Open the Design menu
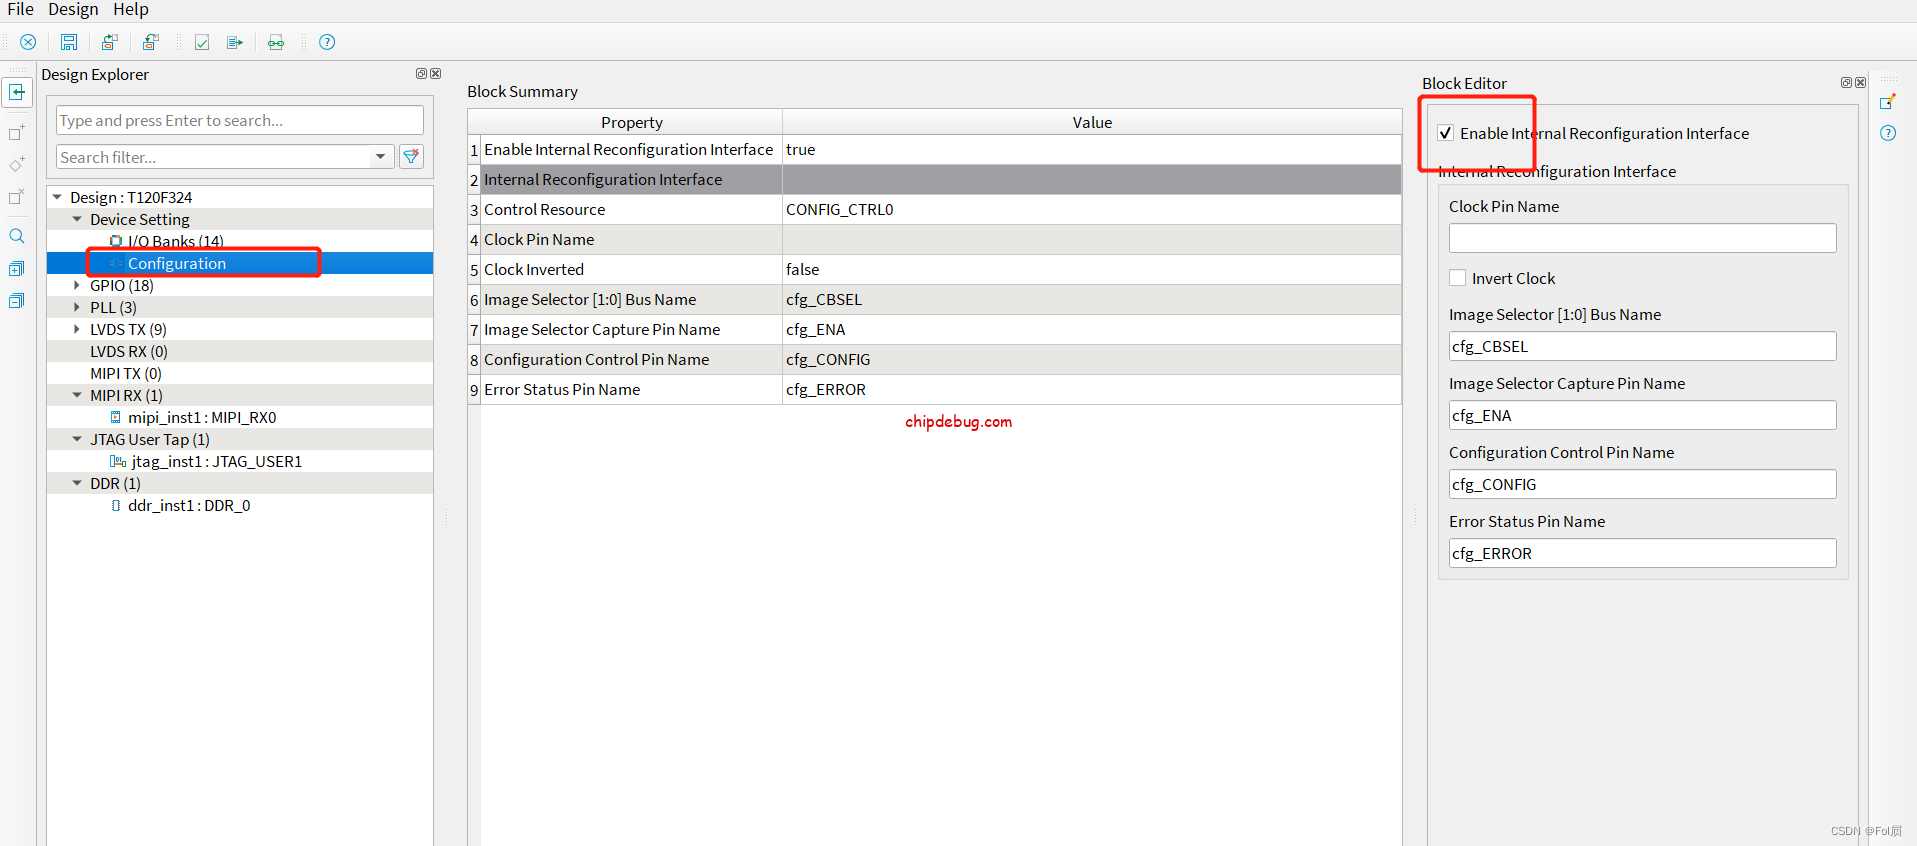The width and height of the screenshot is (1917, 846). coord(73,10)
